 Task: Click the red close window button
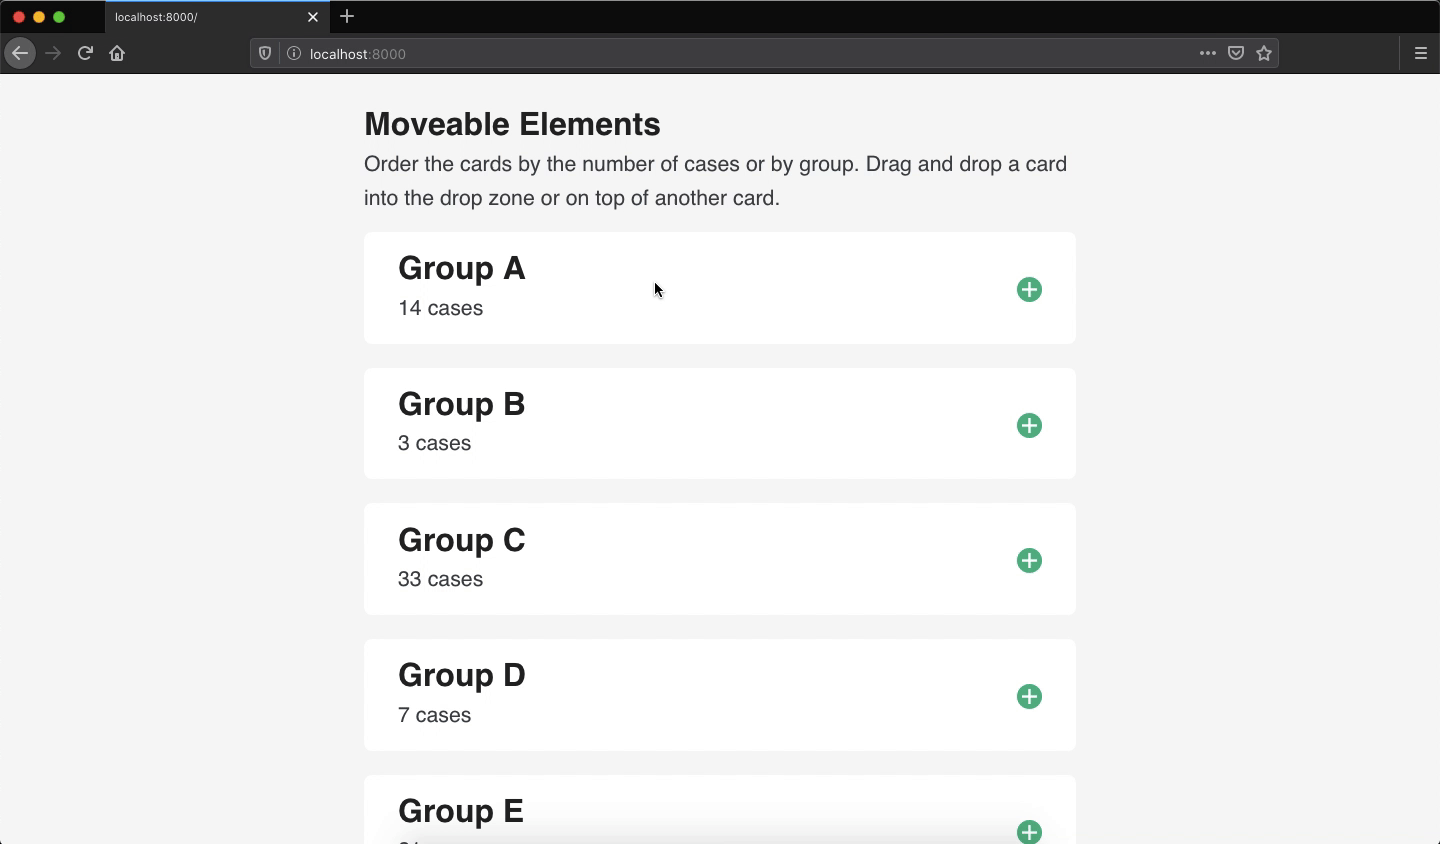18,17
